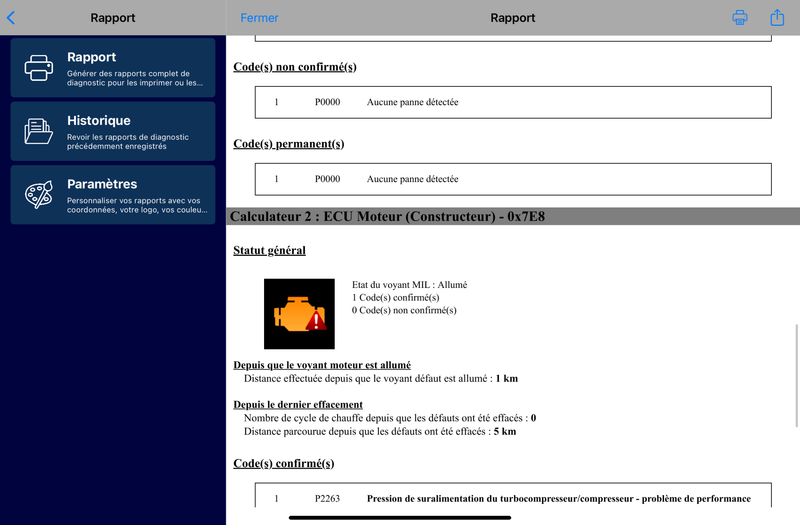Image resolution: width=800 pixels, height=525 pixels.
Task: Click the P0000 row under non confirmé
Action: 513,103
